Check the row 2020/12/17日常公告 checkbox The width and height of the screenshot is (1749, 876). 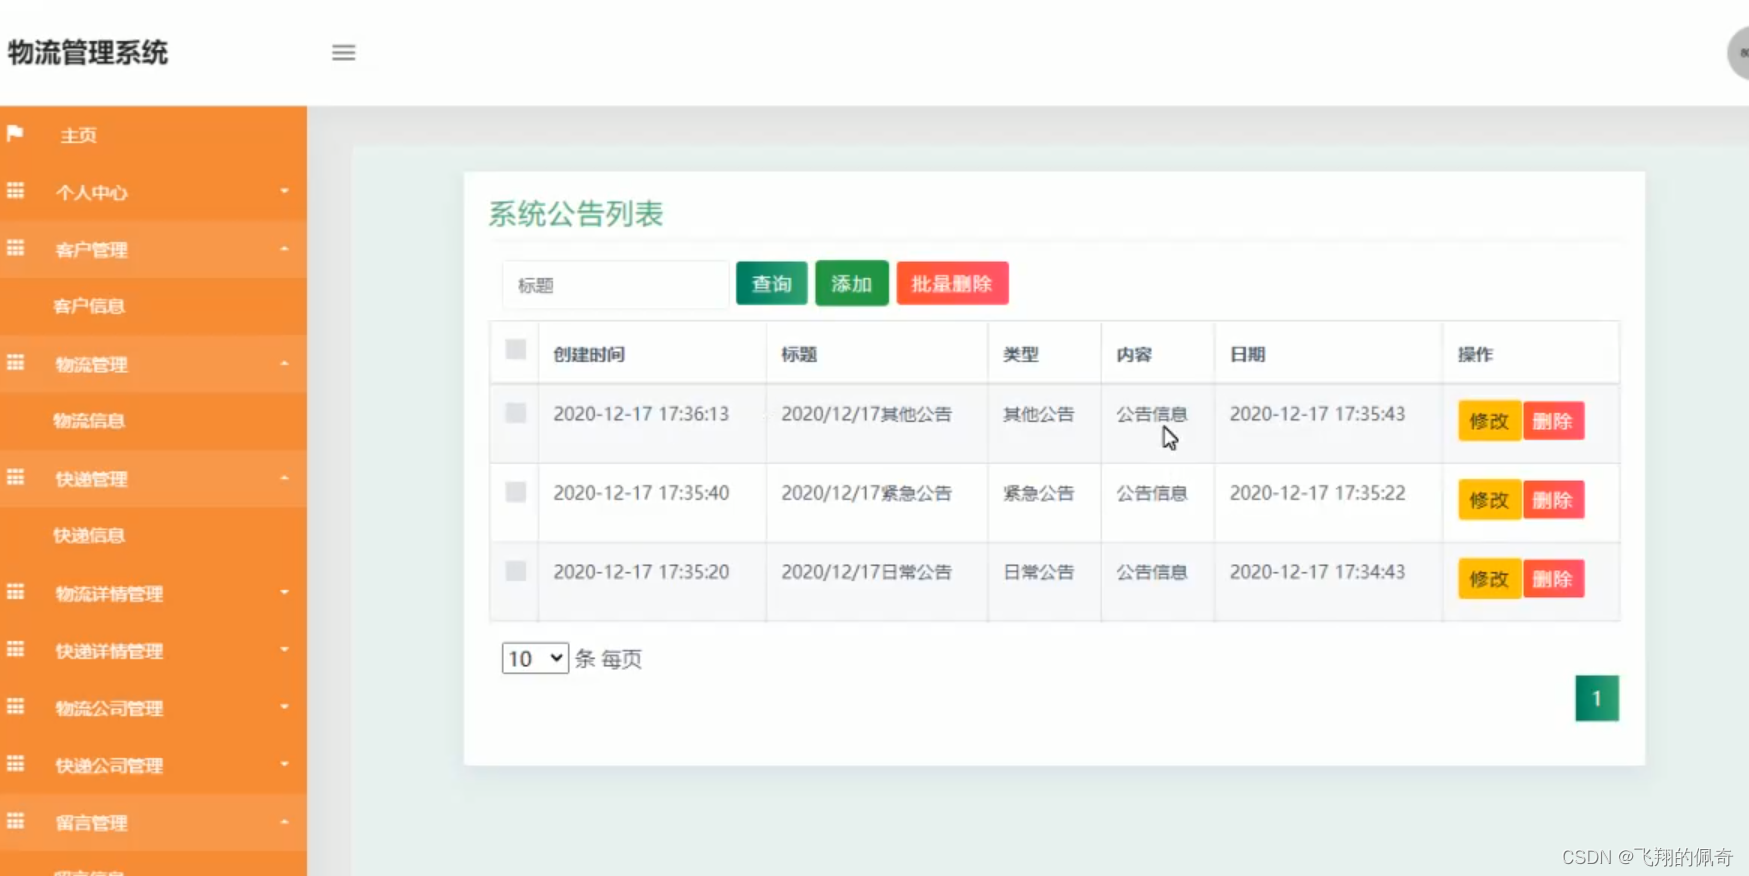pyautogui.click(x=516, y=571)
